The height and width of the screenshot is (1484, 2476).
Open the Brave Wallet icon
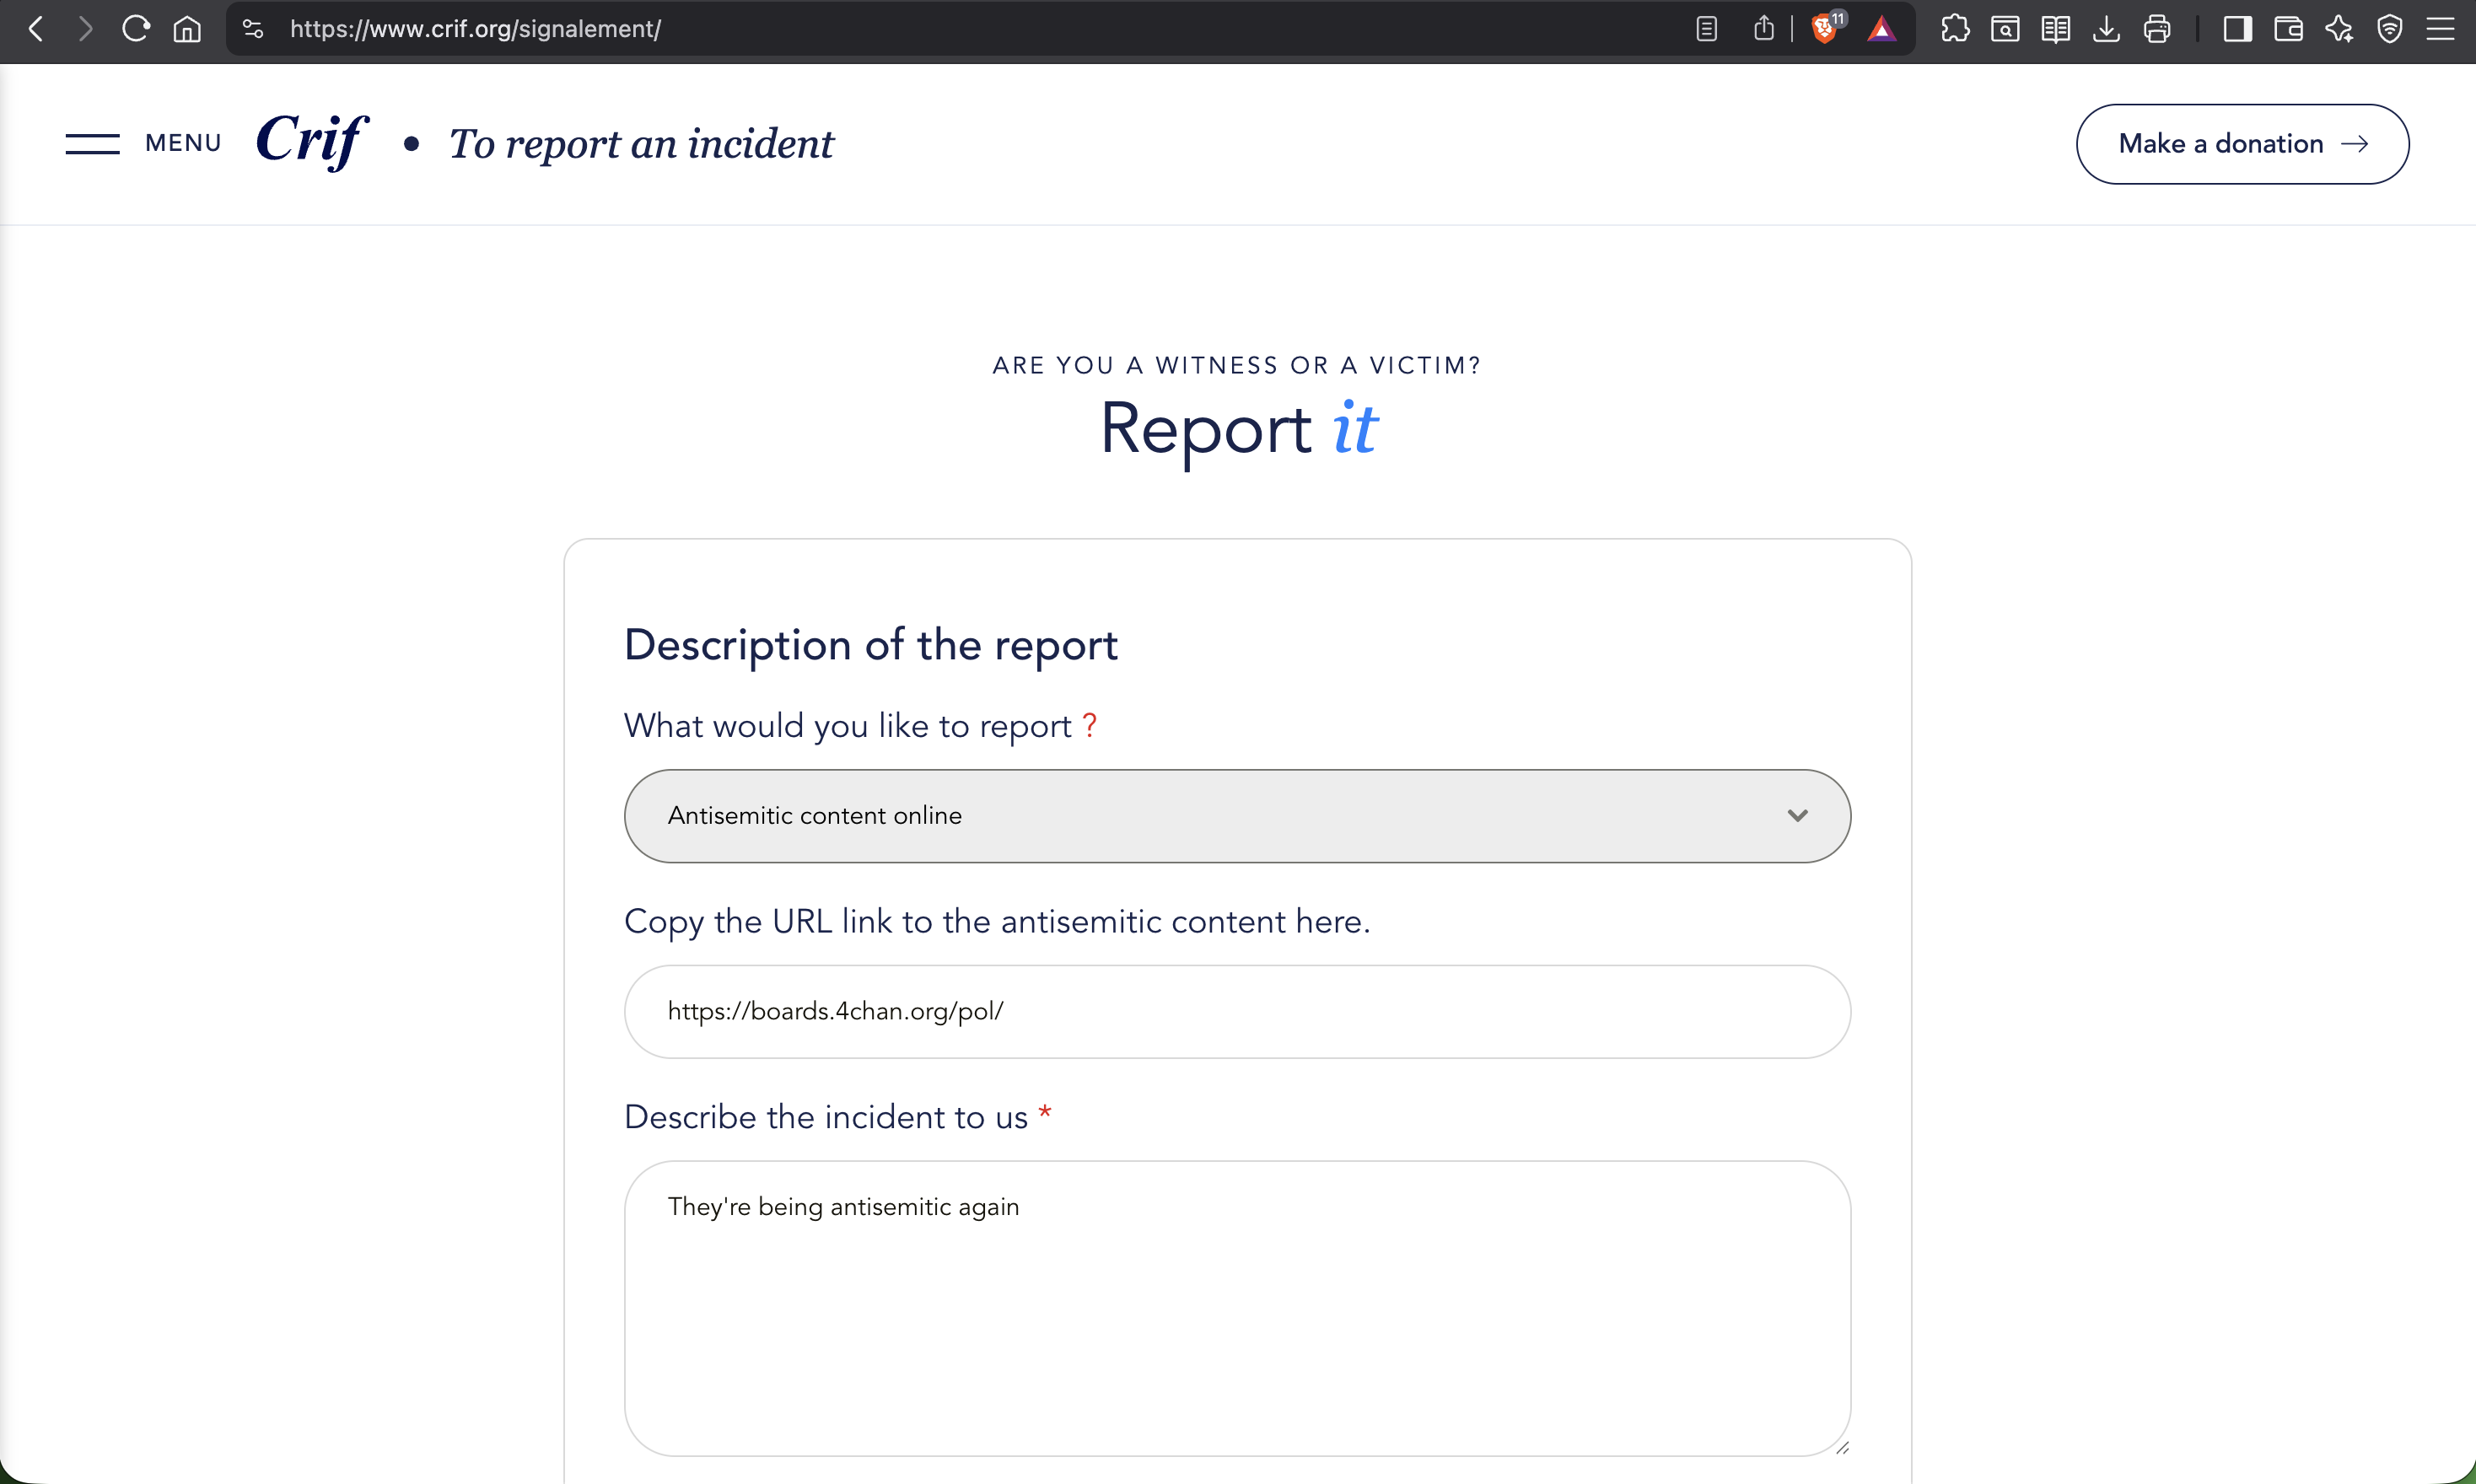pos(2288,29)
